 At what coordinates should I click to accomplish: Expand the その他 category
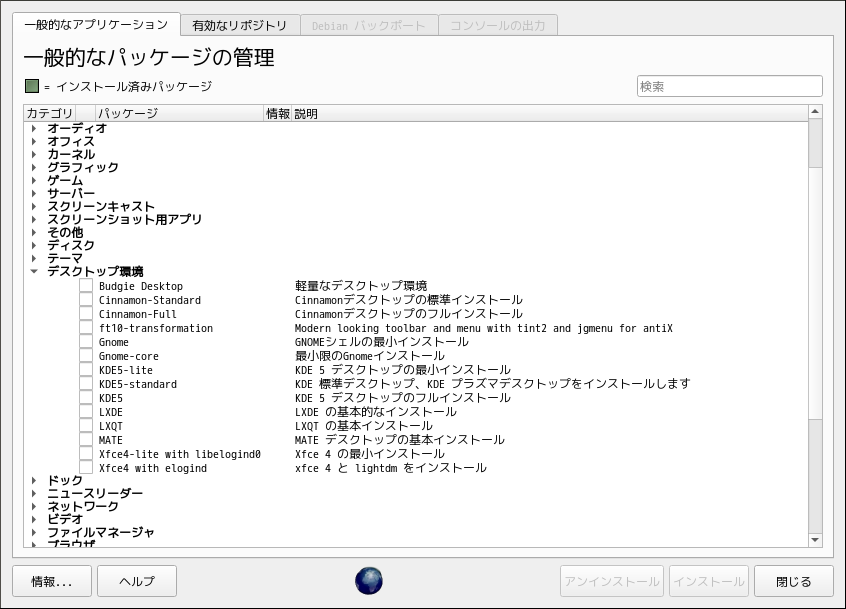pos(34,232)
